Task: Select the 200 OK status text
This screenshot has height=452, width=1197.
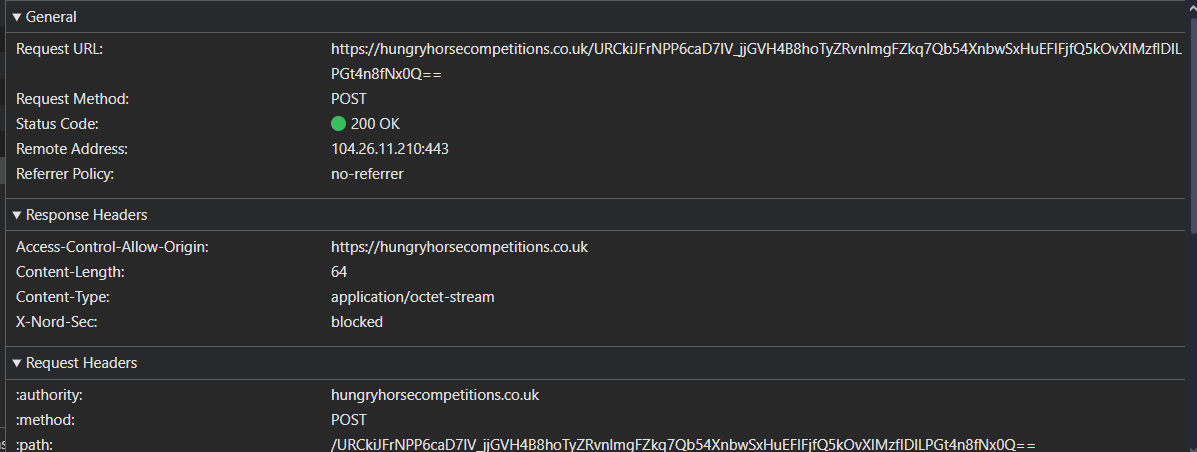Action: click(x=375, y=124)
